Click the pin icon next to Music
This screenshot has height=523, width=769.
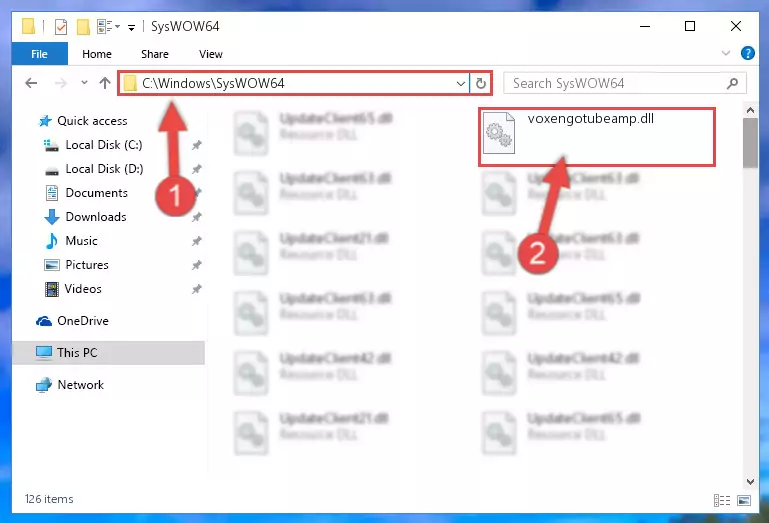tap(197, 241)
